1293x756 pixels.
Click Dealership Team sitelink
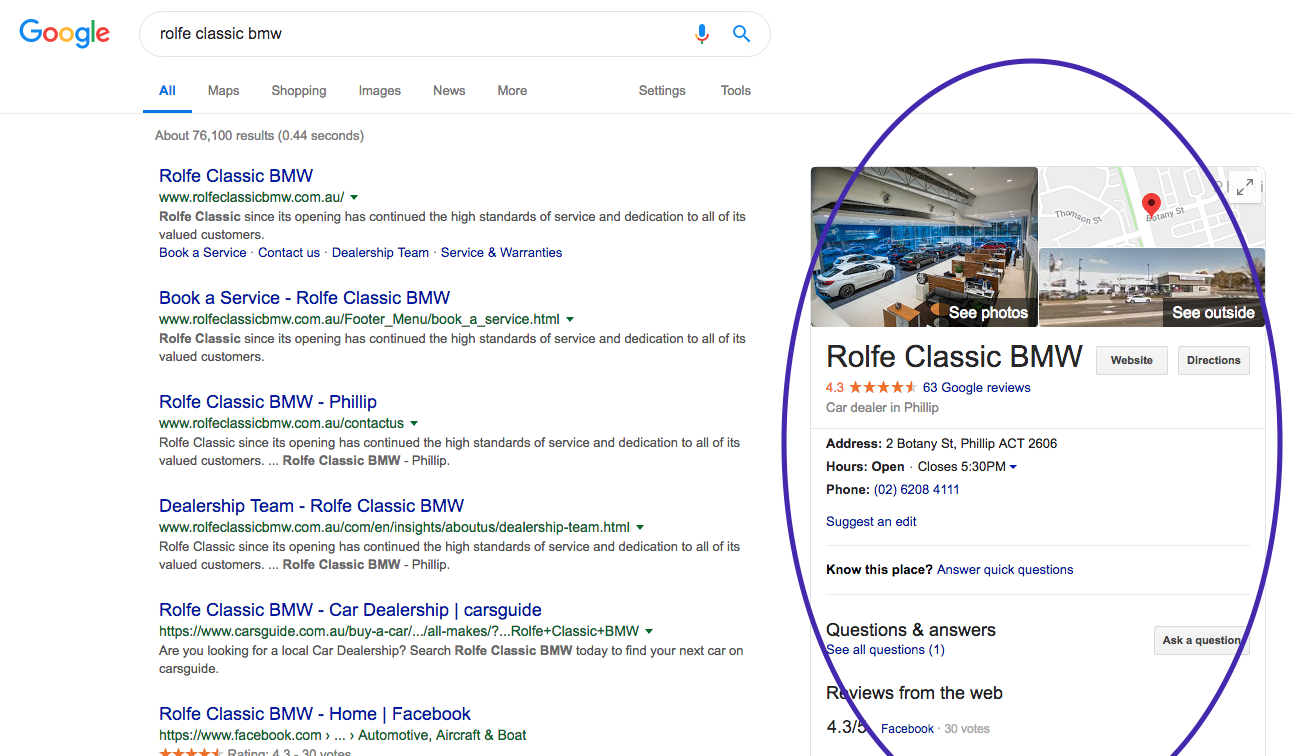point(380,252)
